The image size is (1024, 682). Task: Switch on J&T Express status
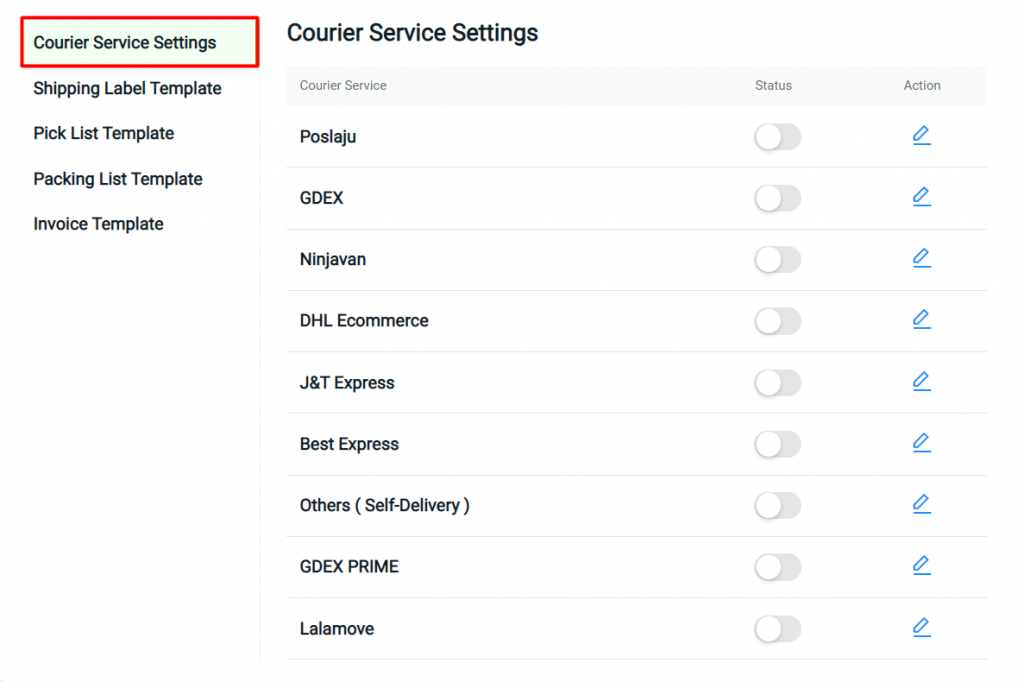coord(777,383)
